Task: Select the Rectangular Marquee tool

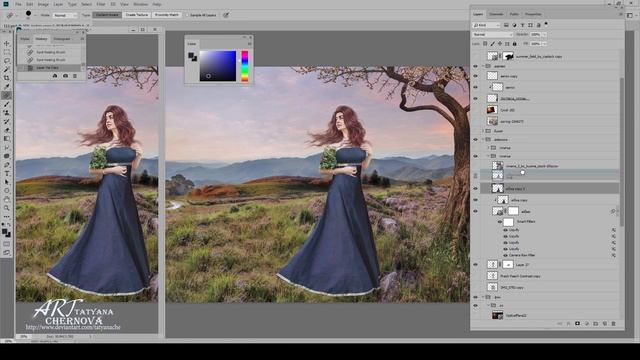Action: [x=7, y=52]
